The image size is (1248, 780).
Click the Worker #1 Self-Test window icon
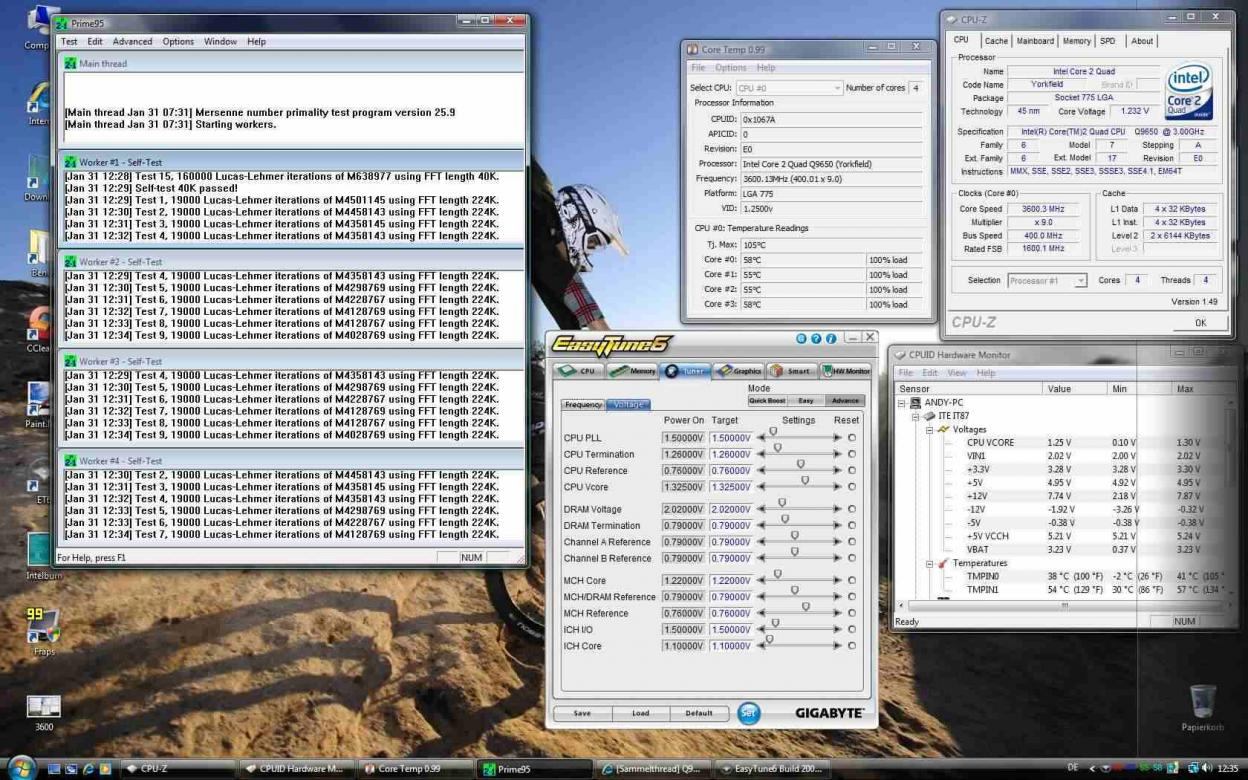coord(70,162)
